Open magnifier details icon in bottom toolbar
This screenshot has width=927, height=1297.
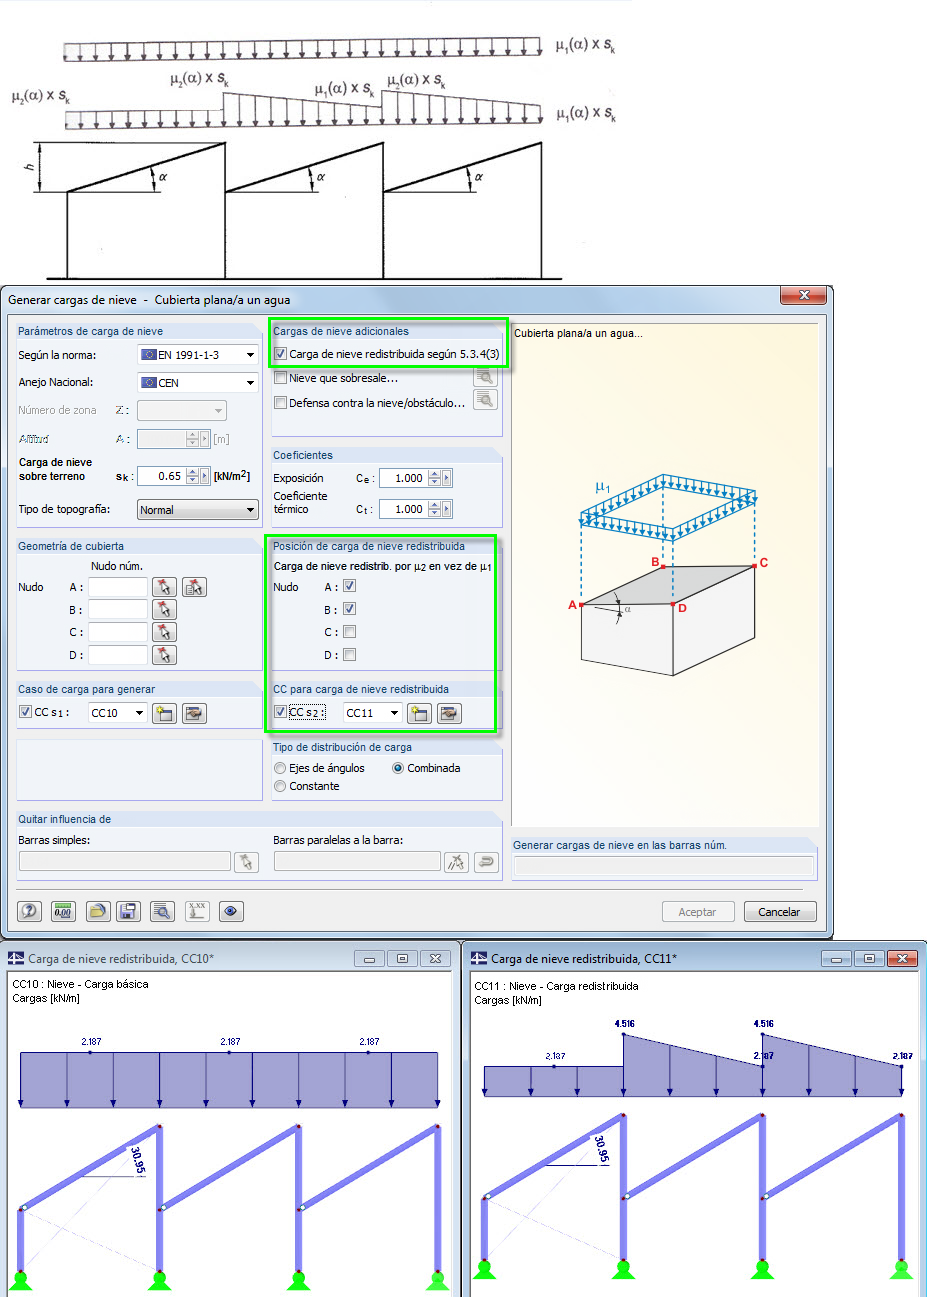click(x=162, y=911)
